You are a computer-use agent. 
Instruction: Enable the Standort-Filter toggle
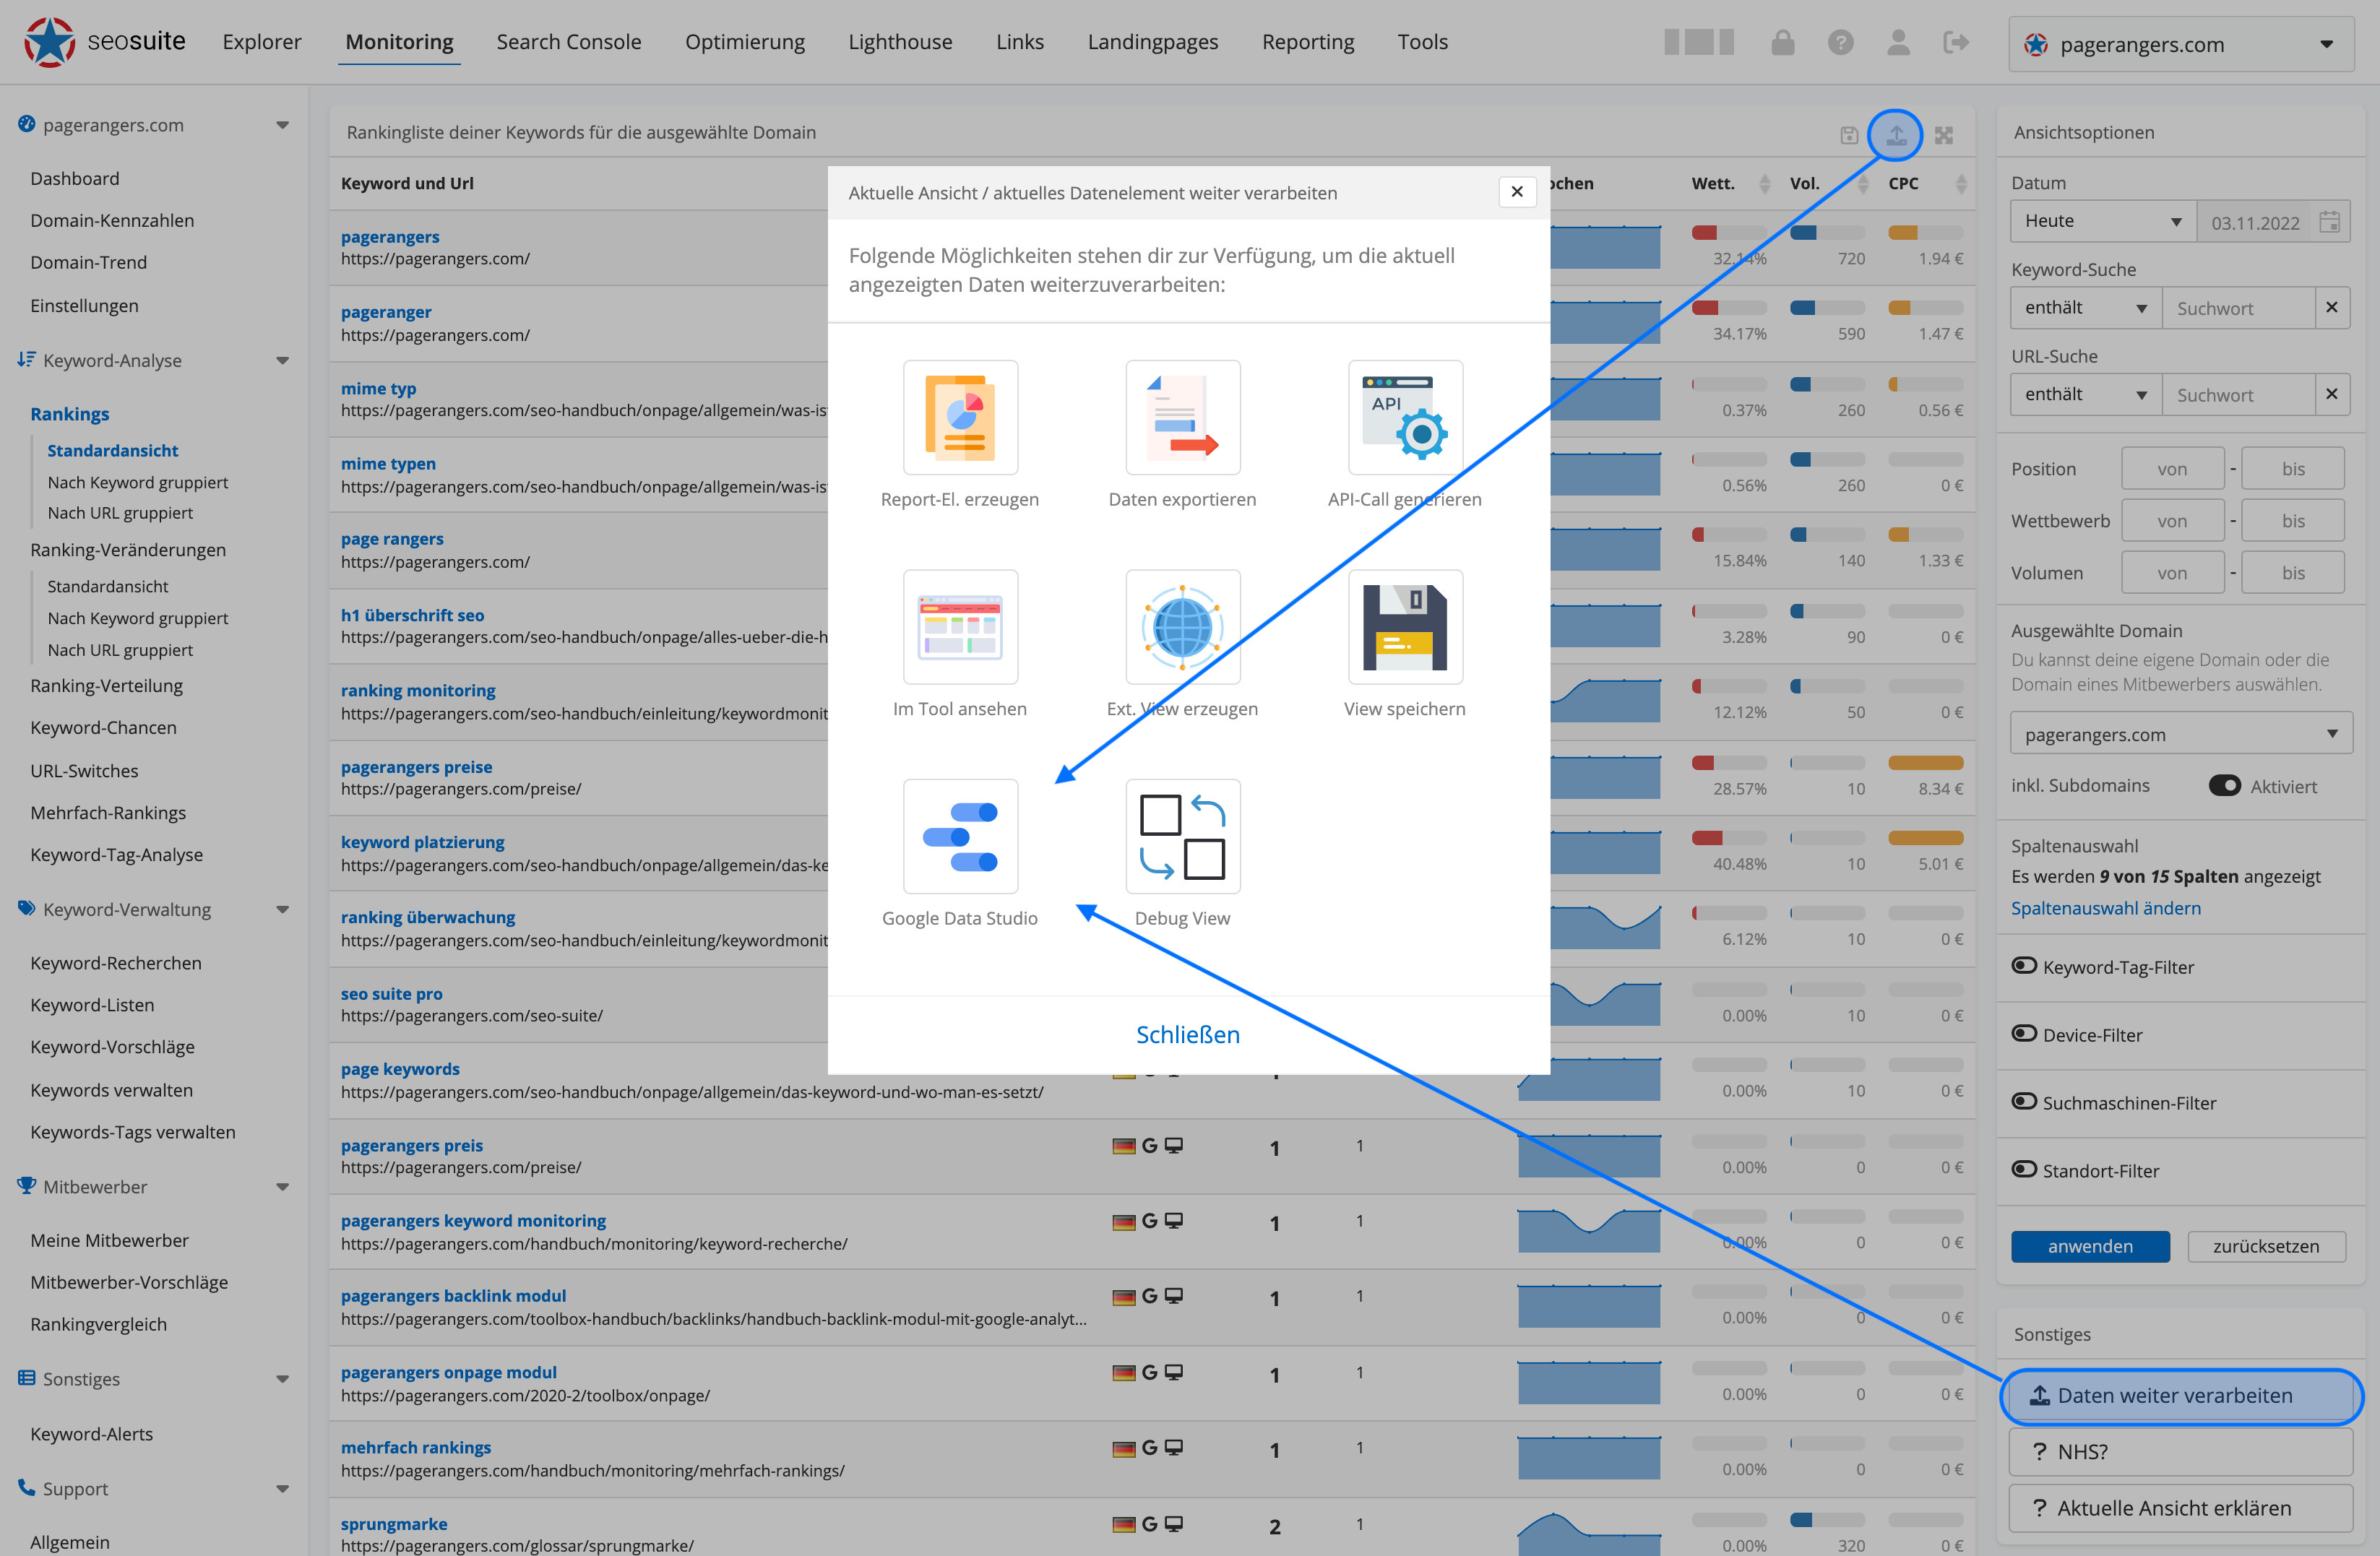2024,1170
